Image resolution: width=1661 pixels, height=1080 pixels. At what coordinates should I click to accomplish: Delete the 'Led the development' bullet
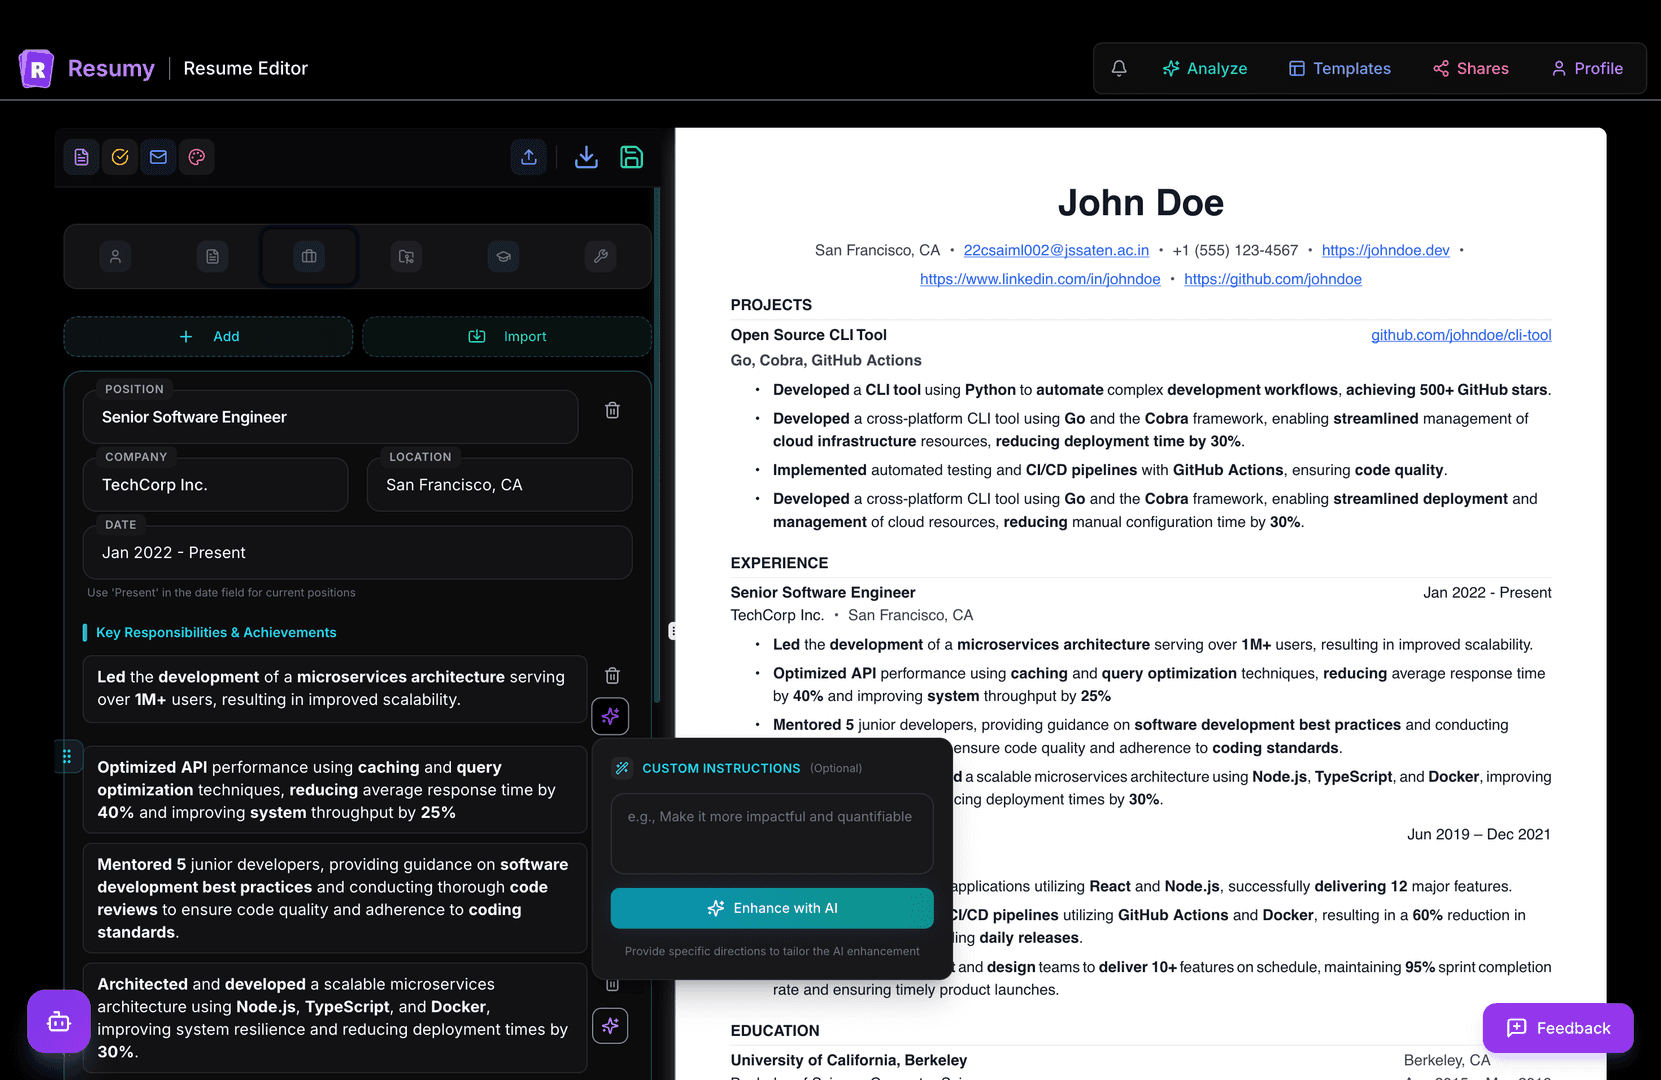pyautogui.click(x=613, y=675)
